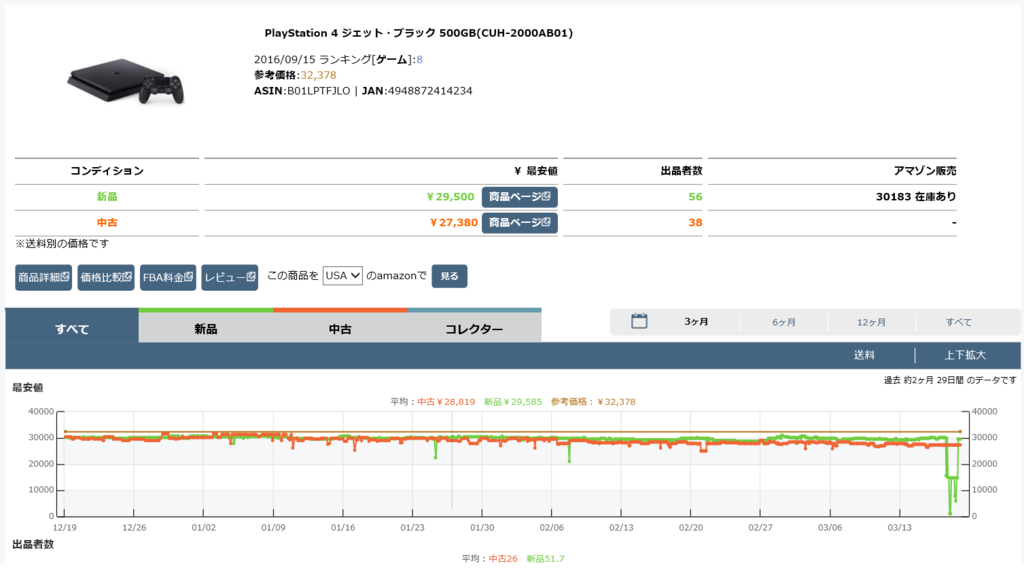
Task: Click the 中古 condition row label
Action: click(107, 223)
